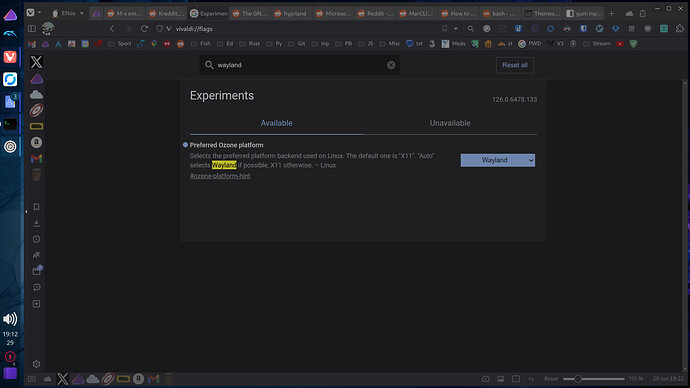Open the Downloads panel in the sidebar

coord(37,223)
